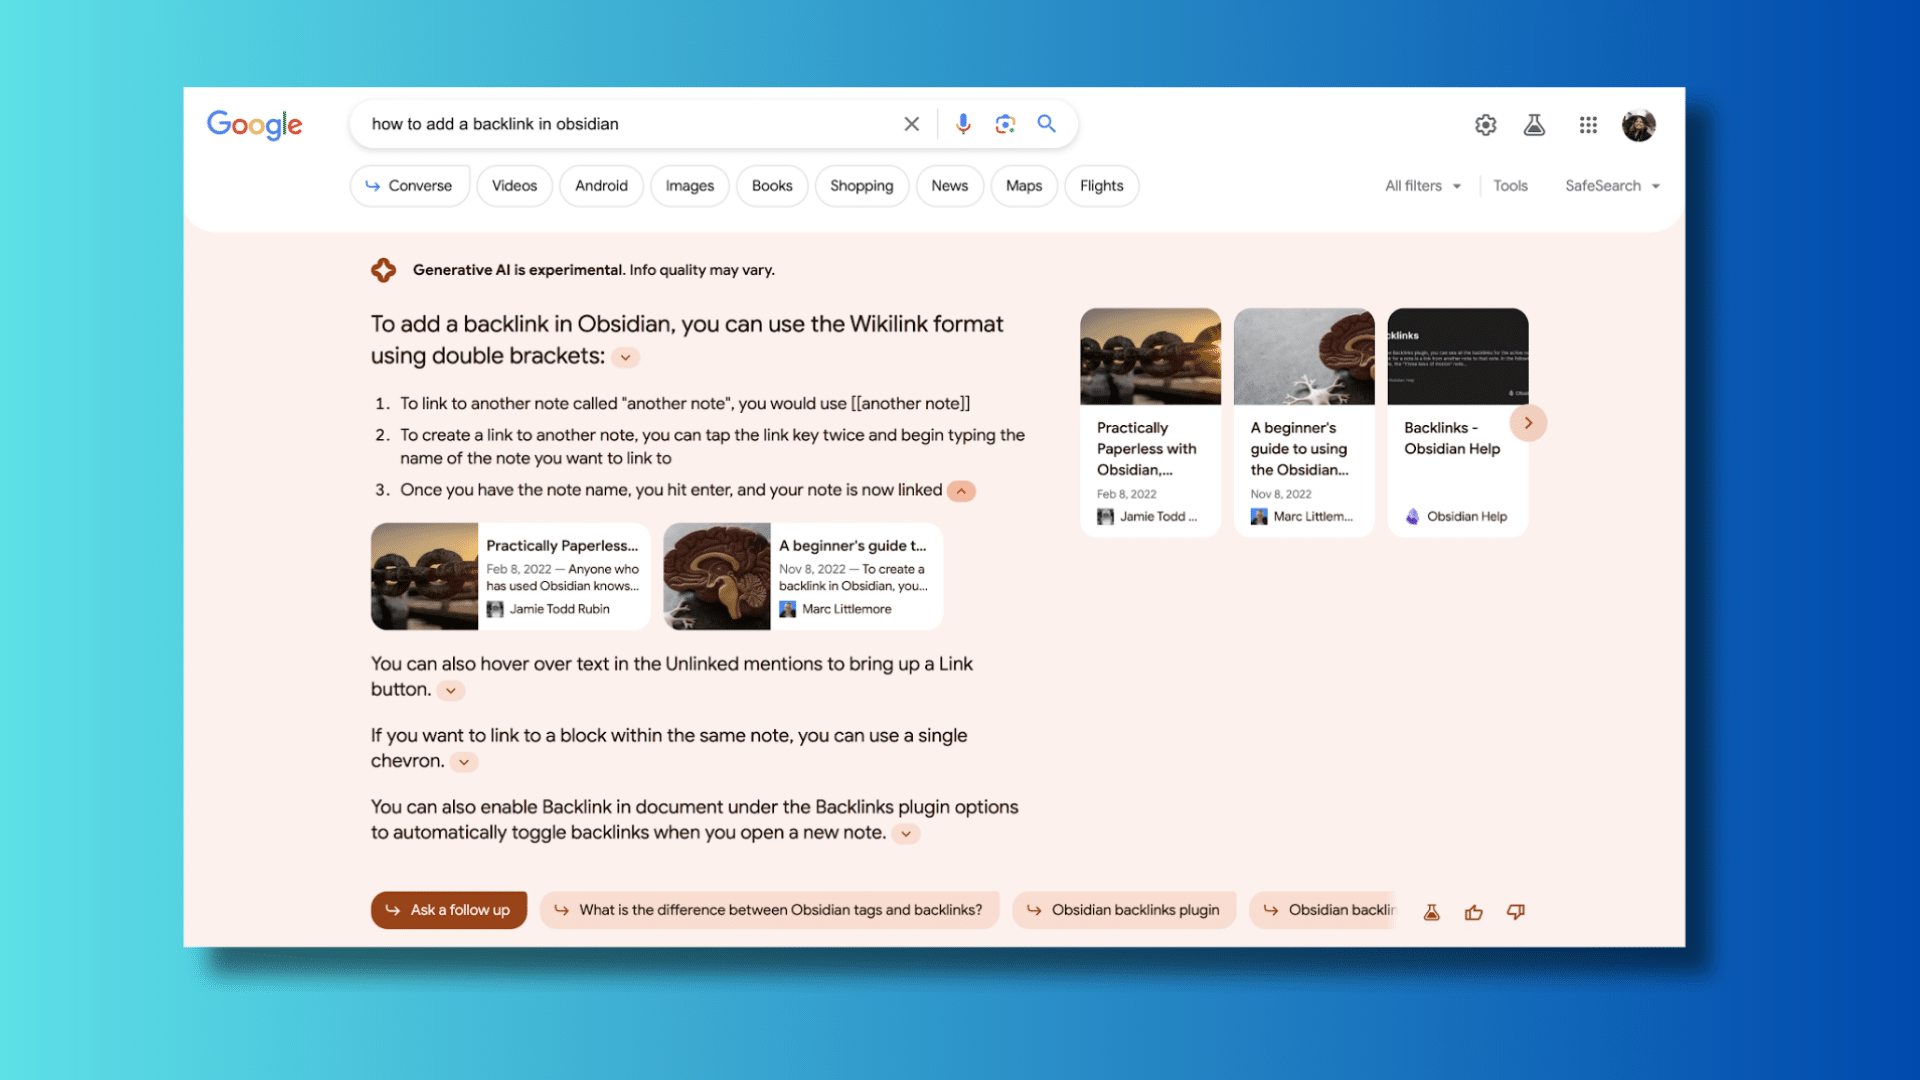The width and height of the screenshot is (1920, 1080).
Task: Expand the Backlinks plugin options section
Action: [906, 833]
